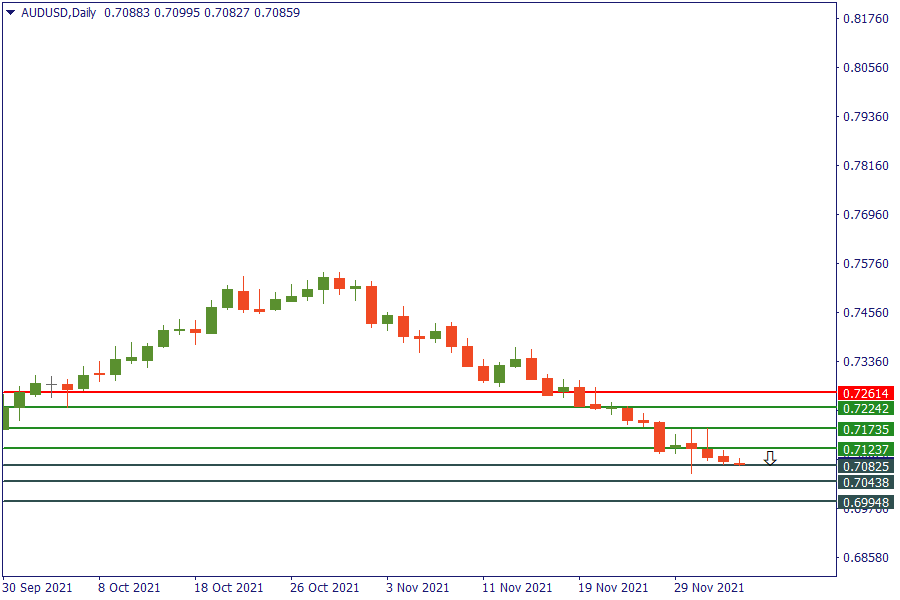Select the red 0.72614 price label
This screenshot has width=900, height=600.
(866, 393)
